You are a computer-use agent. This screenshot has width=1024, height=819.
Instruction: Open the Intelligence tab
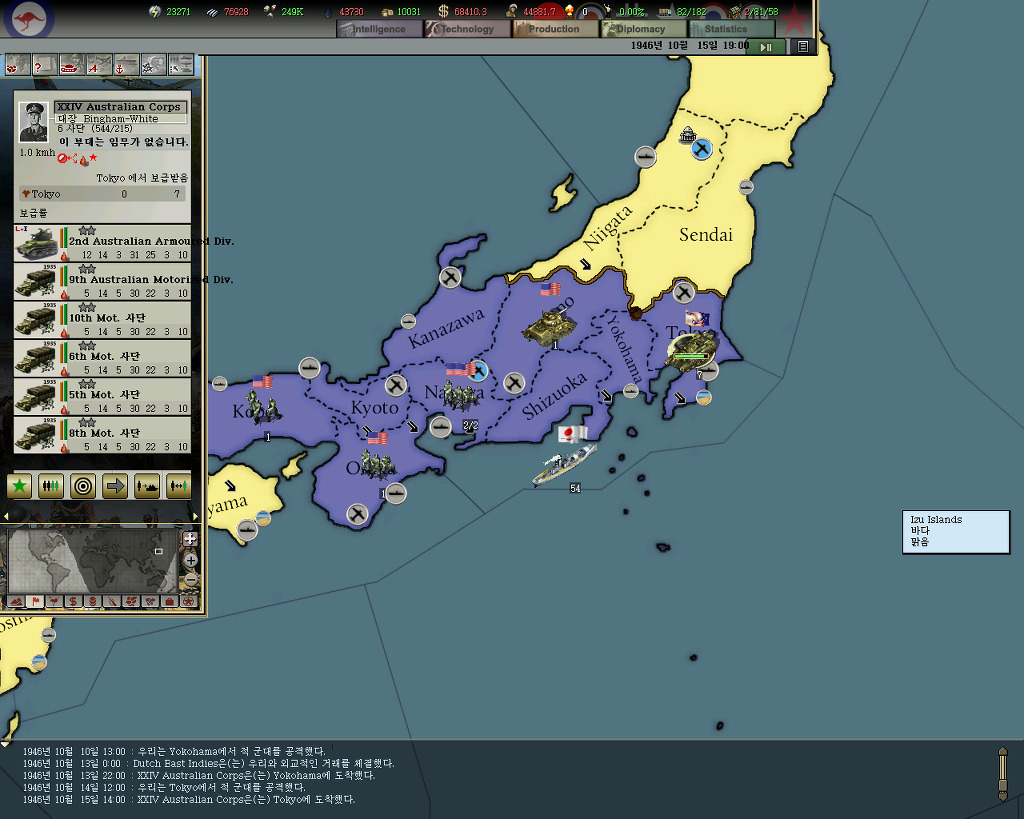[x=379, y=29]
